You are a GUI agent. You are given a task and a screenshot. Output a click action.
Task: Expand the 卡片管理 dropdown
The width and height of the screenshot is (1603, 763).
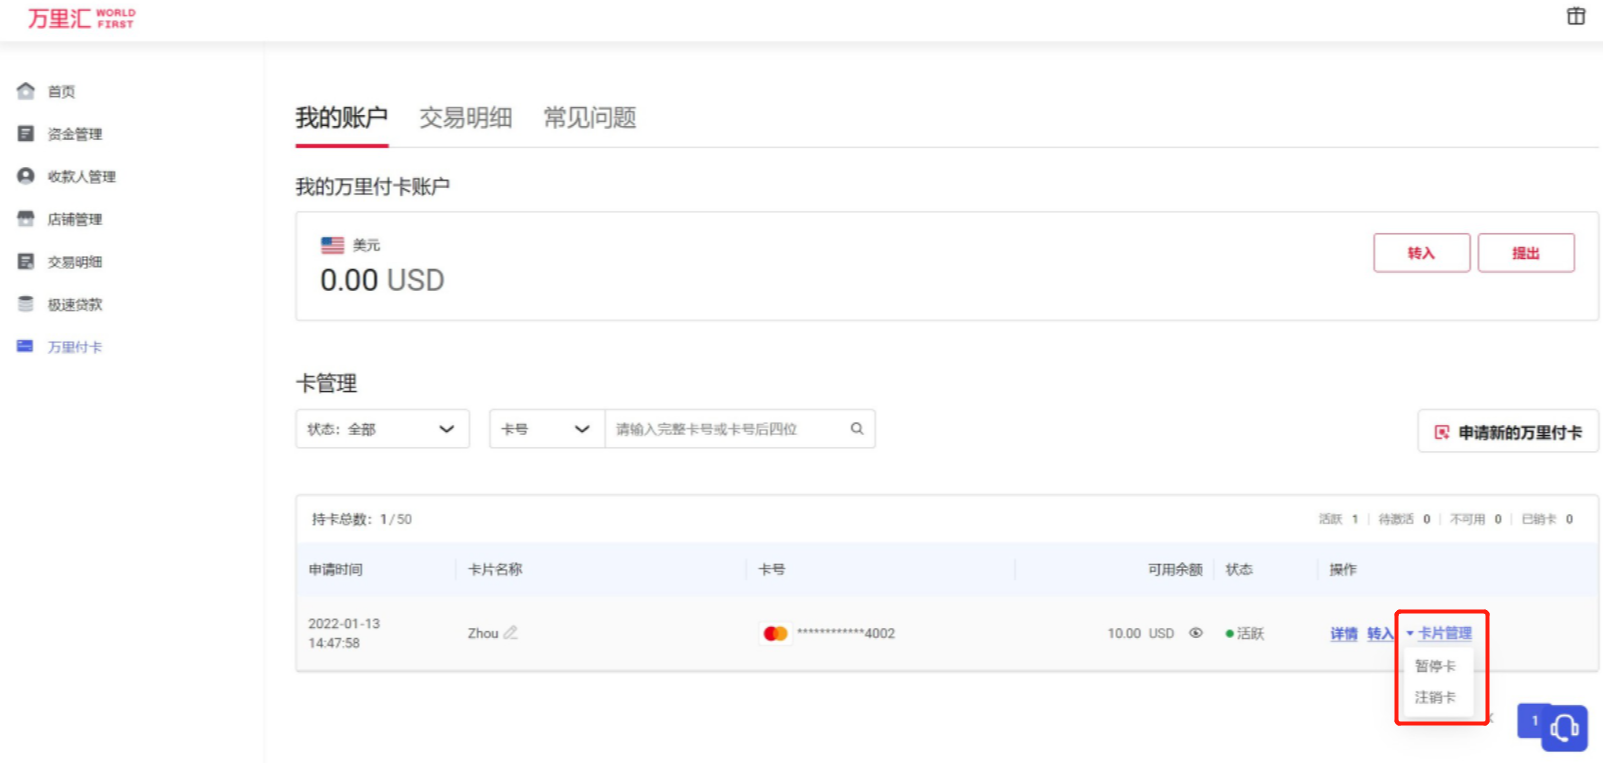coord(1439,633)
